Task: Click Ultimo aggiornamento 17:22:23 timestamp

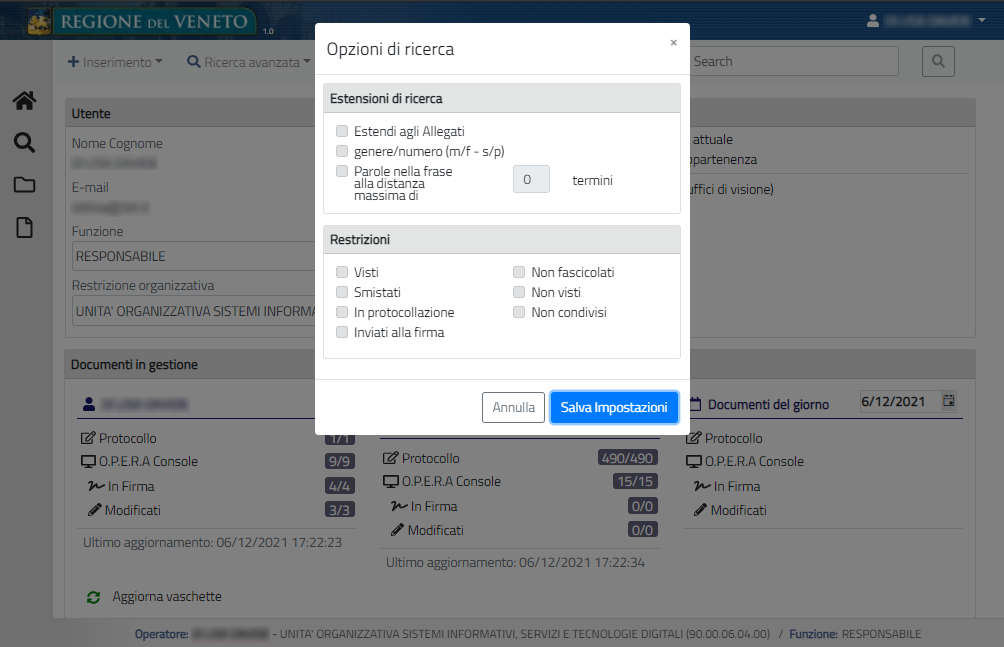Action: pos(213,543)
